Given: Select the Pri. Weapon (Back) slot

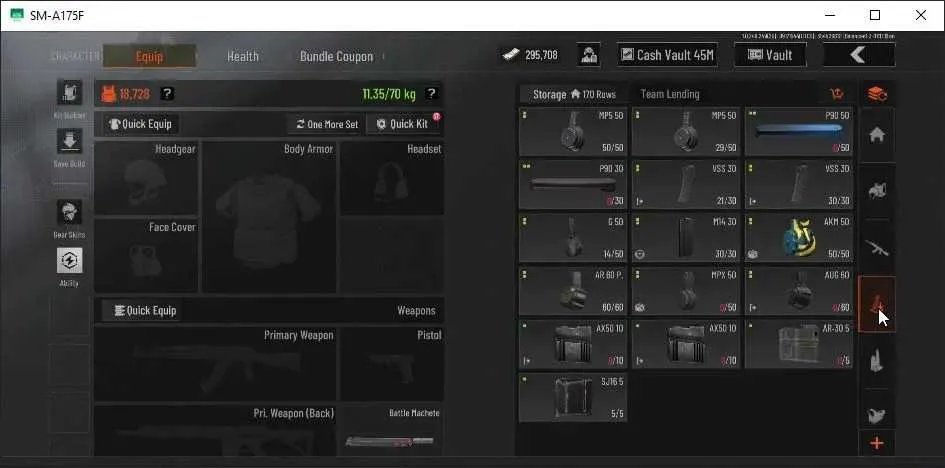Looking at the screenshot, I should [215, 431].
